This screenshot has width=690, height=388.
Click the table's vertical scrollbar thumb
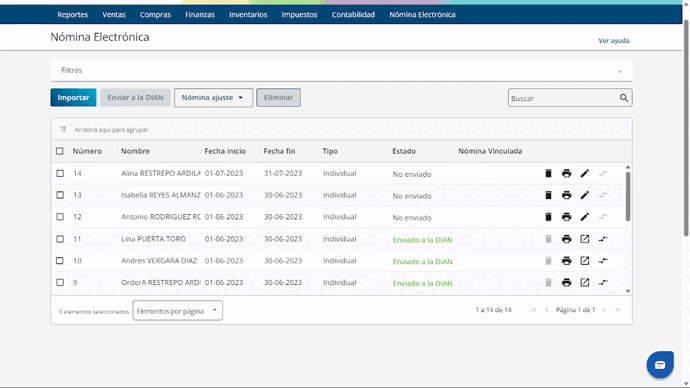point(628,196)
